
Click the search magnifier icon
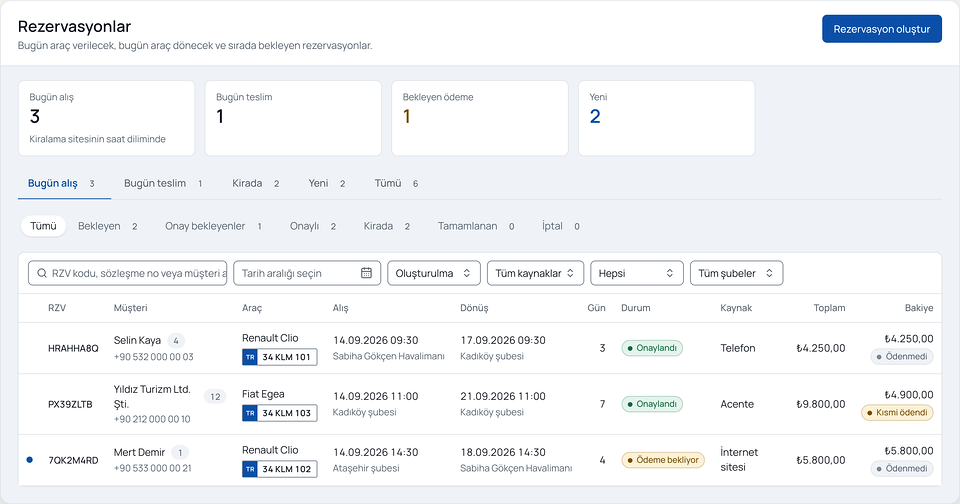(42, 273)
